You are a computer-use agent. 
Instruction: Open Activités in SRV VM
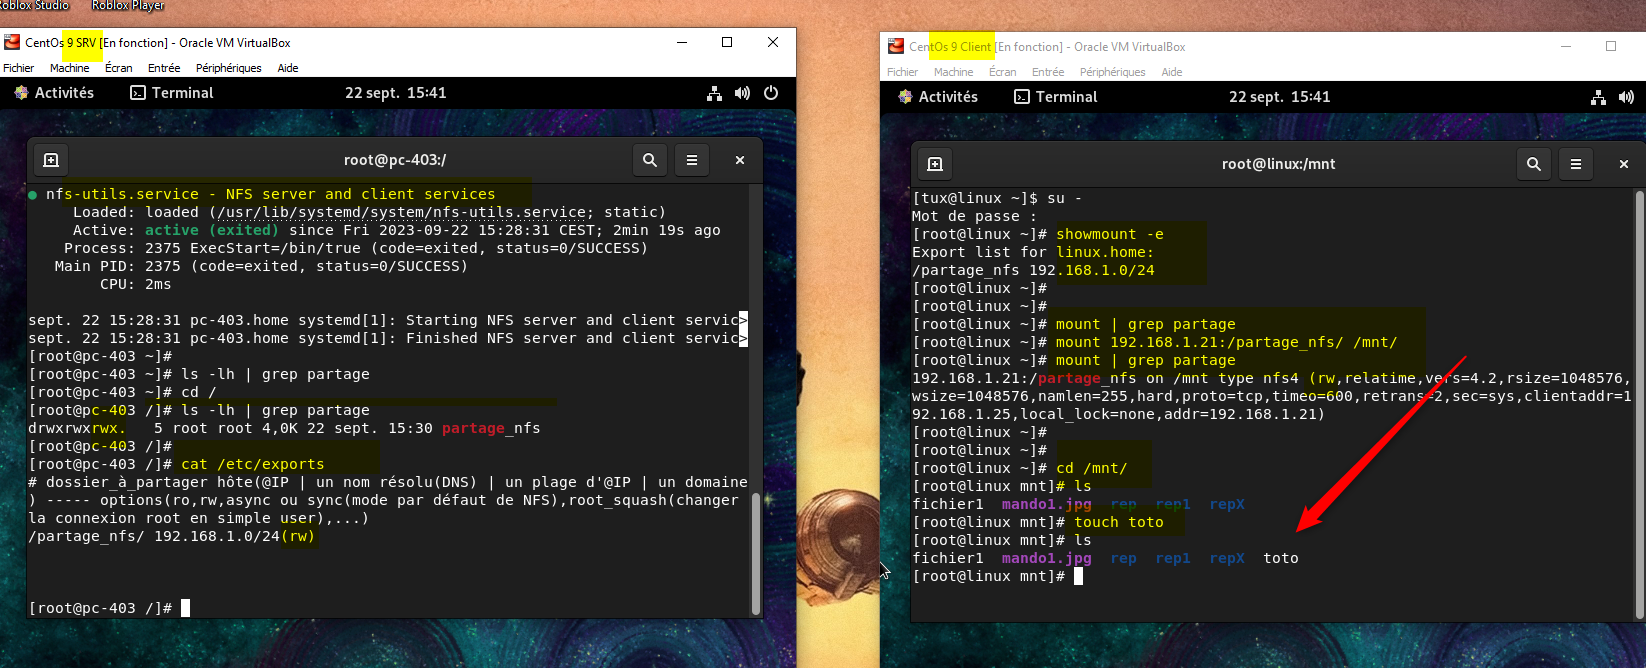54,93
